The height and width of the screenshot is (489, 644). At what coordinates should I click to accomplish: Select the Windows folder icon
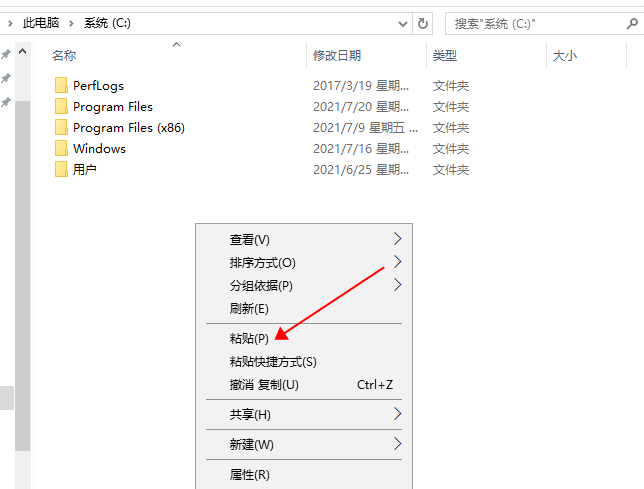tap(61, 149)
